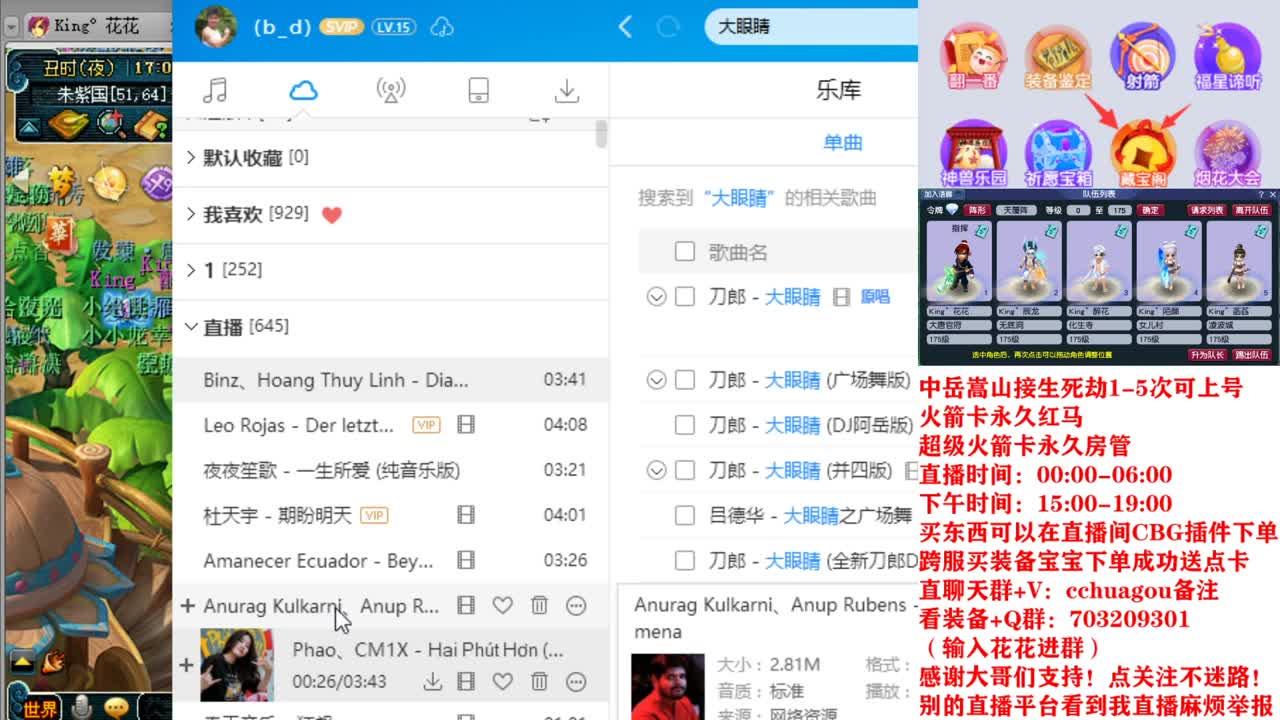1280x720 pixels.
Task: Download the playing Phao, CM1X song
Action: tap(432, 682)
